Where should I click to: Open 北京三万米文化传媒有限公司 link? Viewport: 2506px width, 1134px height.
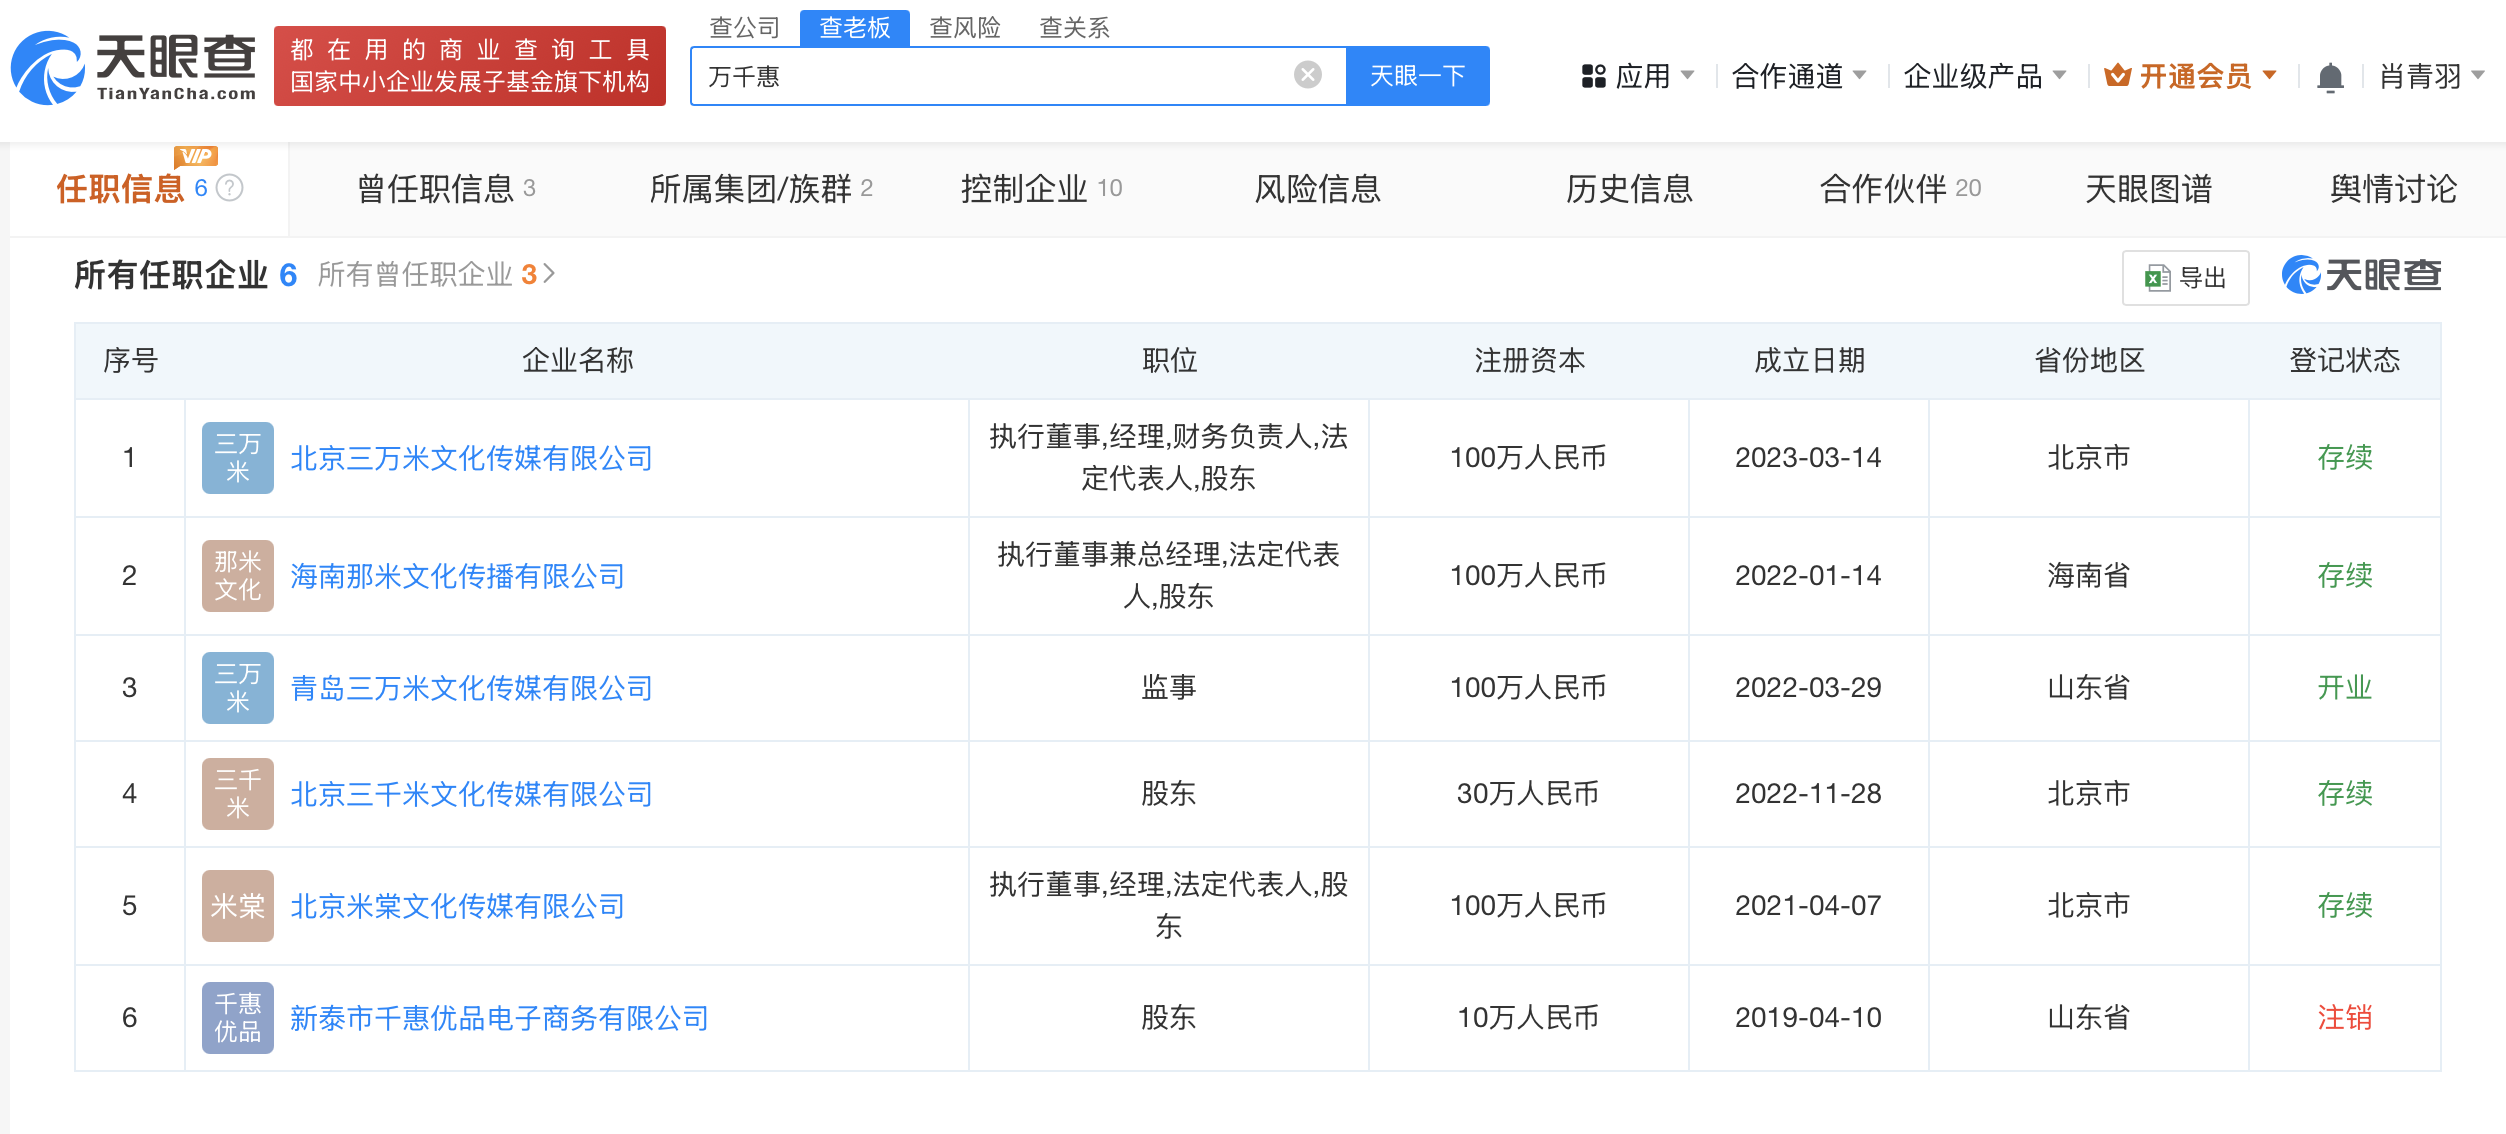click(471, 458)
